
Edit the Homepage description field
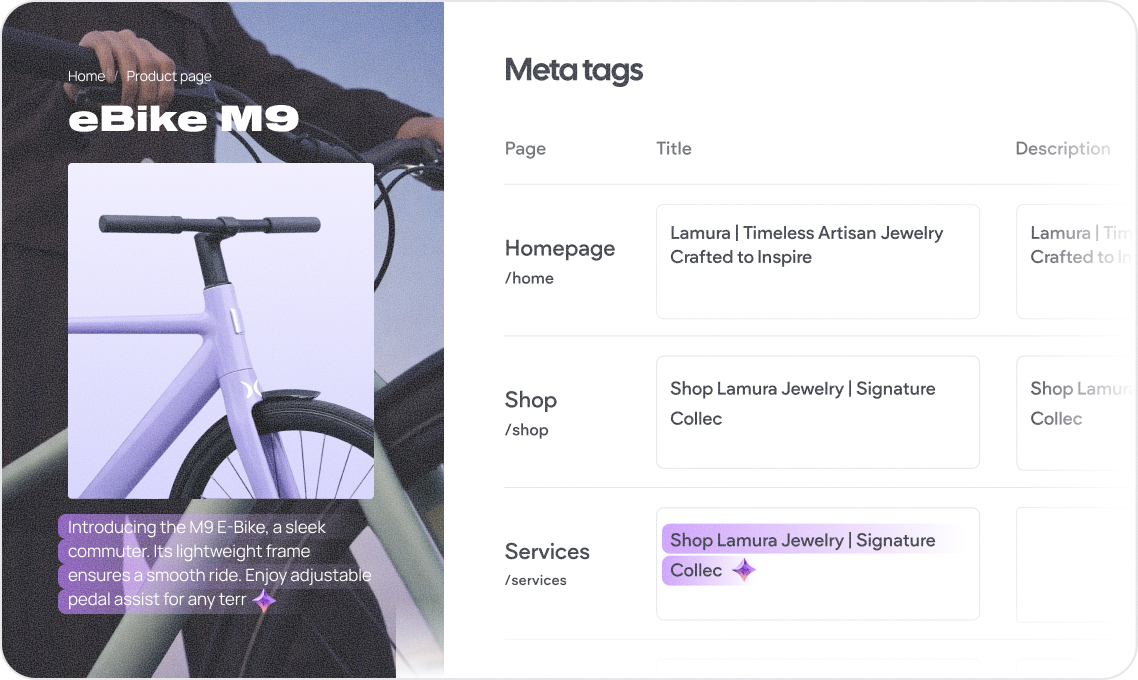(x=1075, y=262)
